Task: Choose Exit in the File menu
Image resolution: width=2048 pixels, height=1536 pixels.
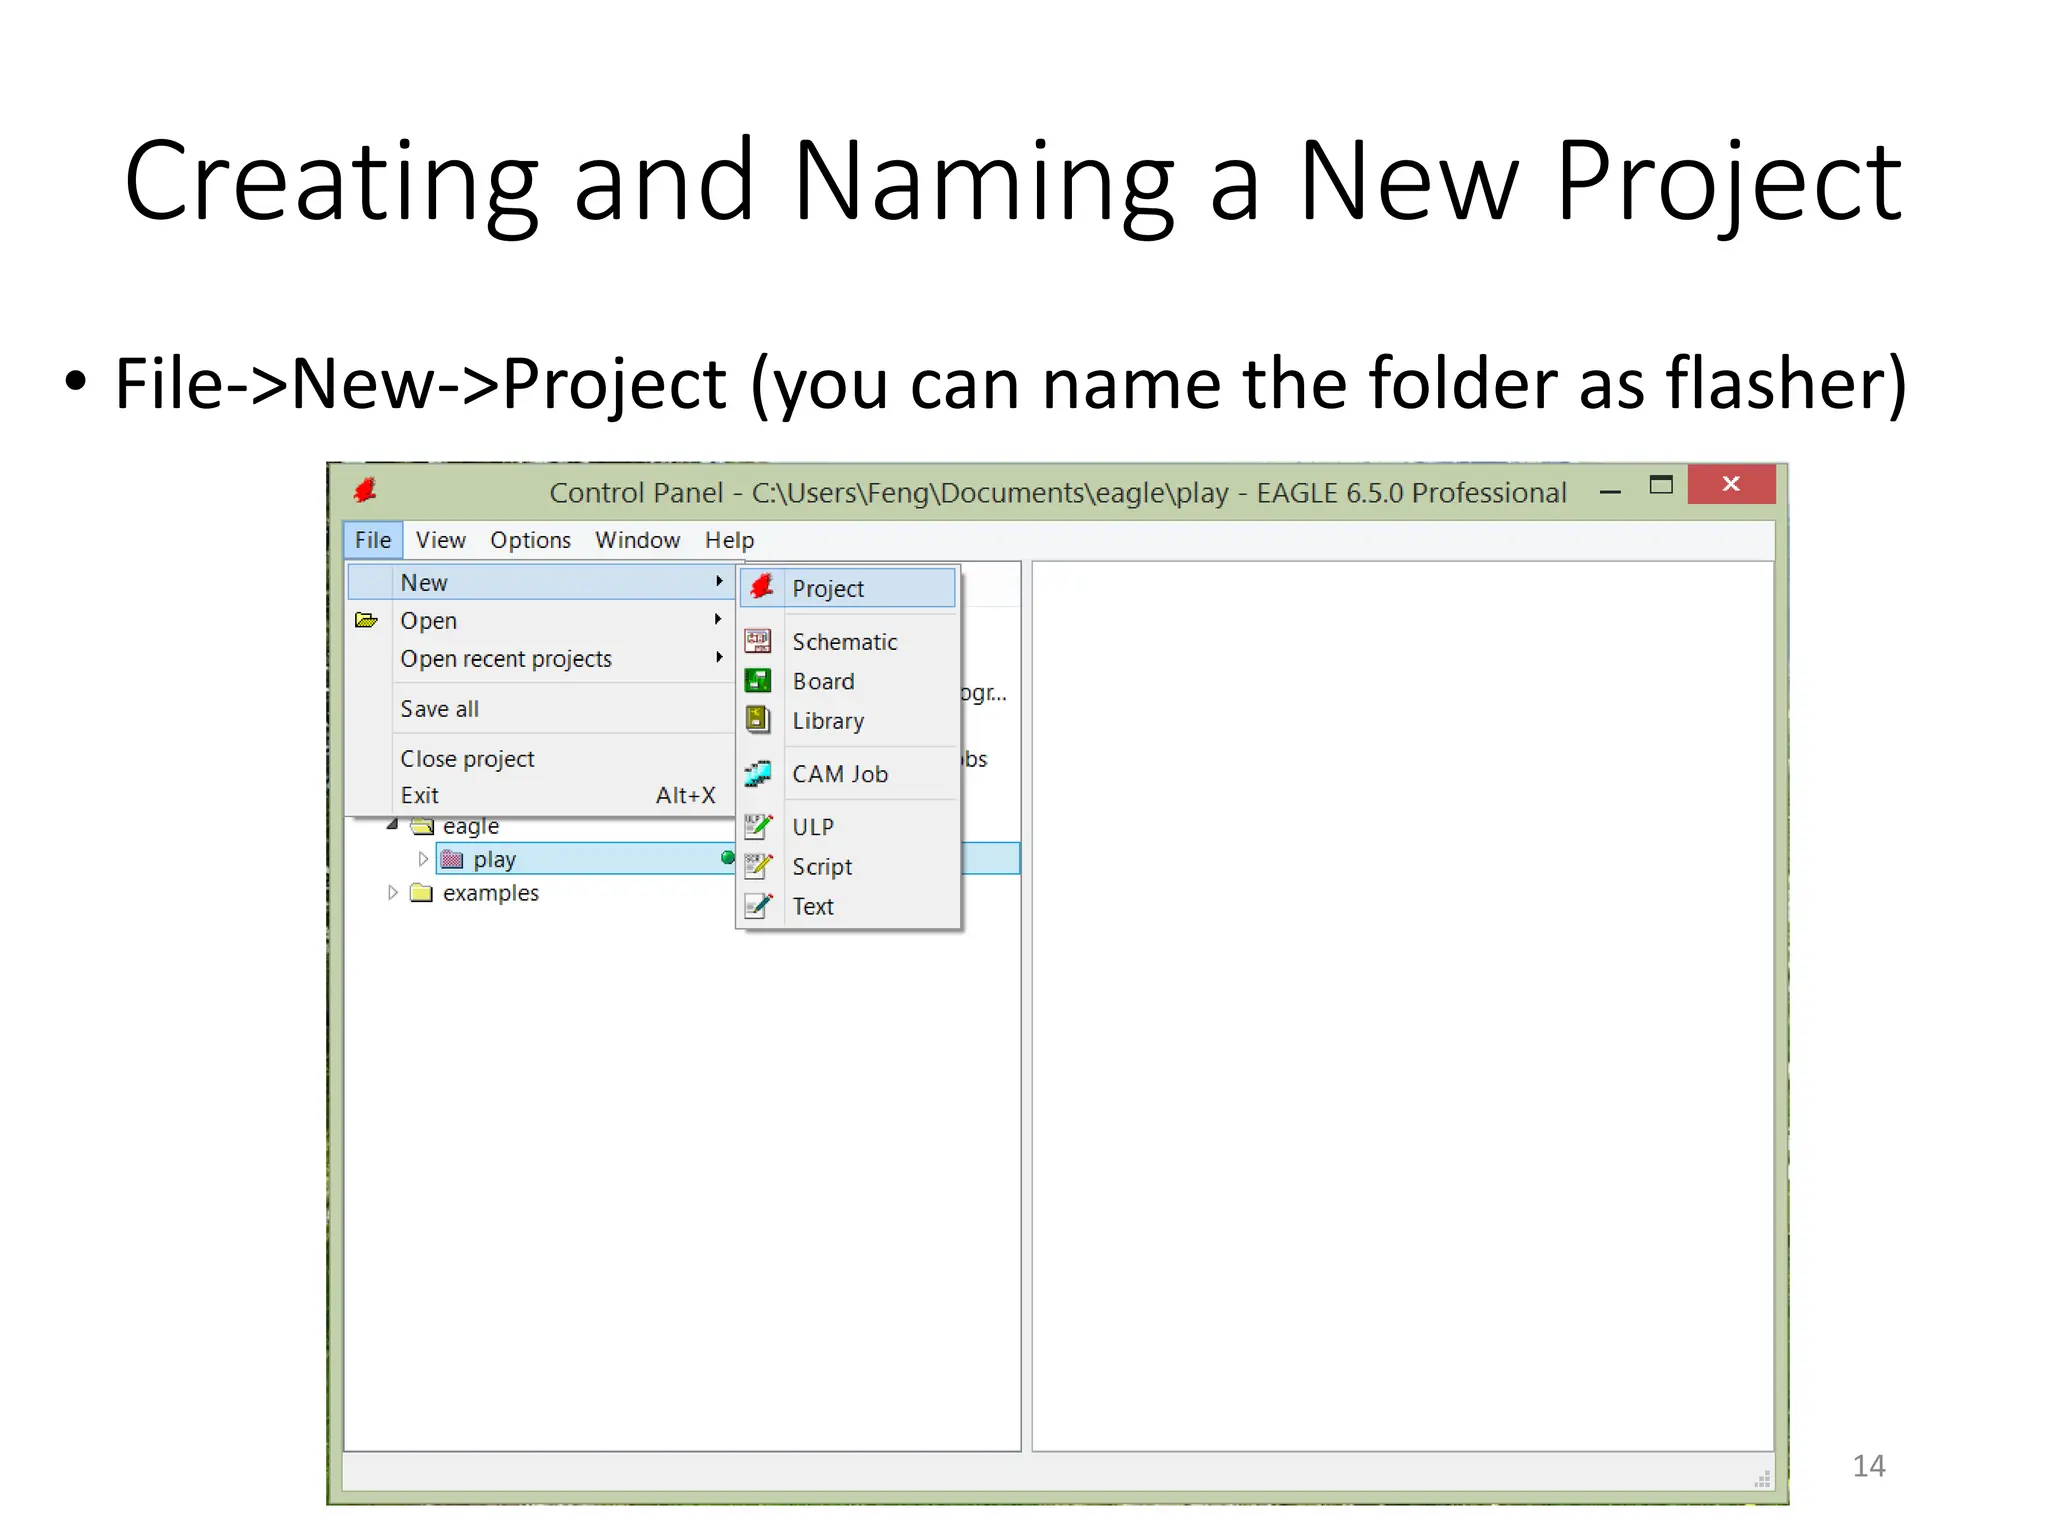Action: tap(541, 795)
